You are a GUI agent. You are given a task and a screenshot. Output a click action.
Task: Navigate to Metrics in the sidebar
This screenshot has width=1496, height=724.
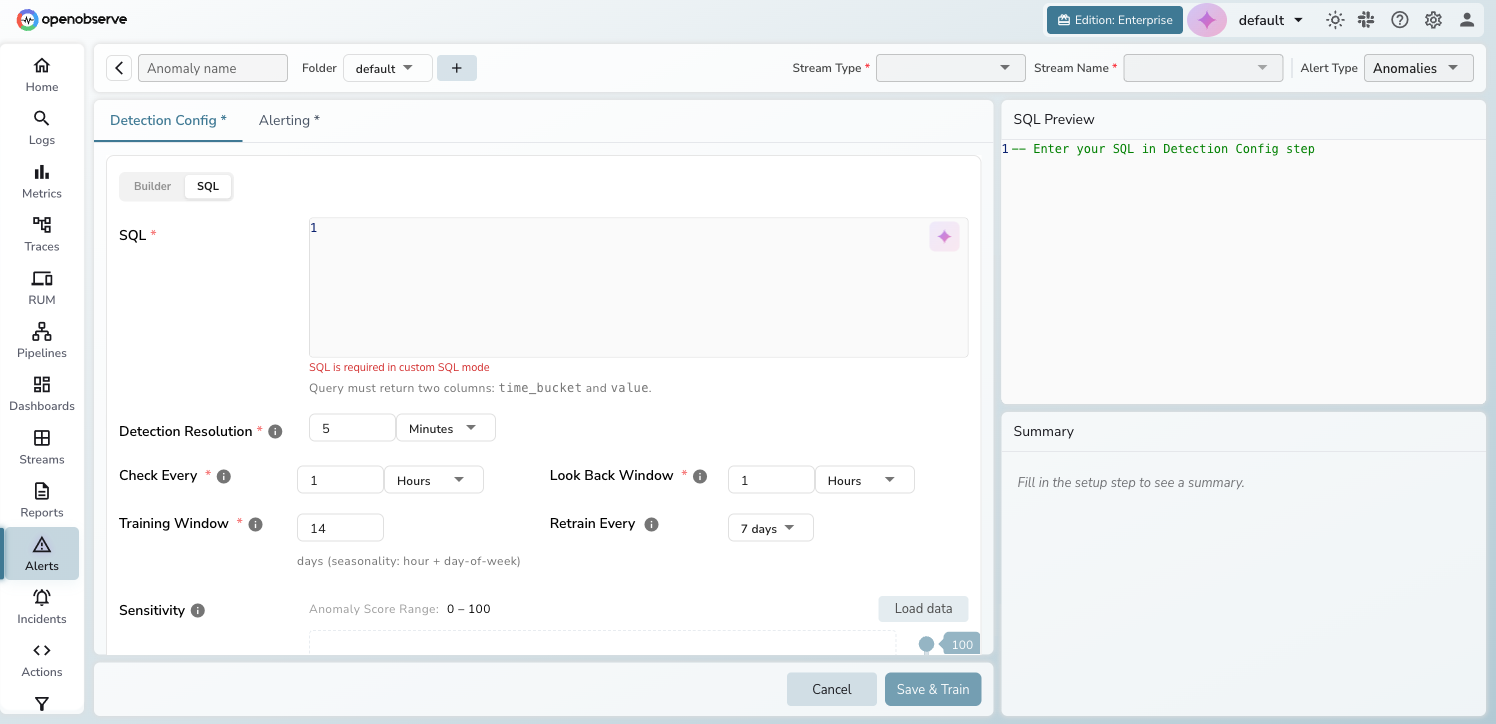coord(41,180)
